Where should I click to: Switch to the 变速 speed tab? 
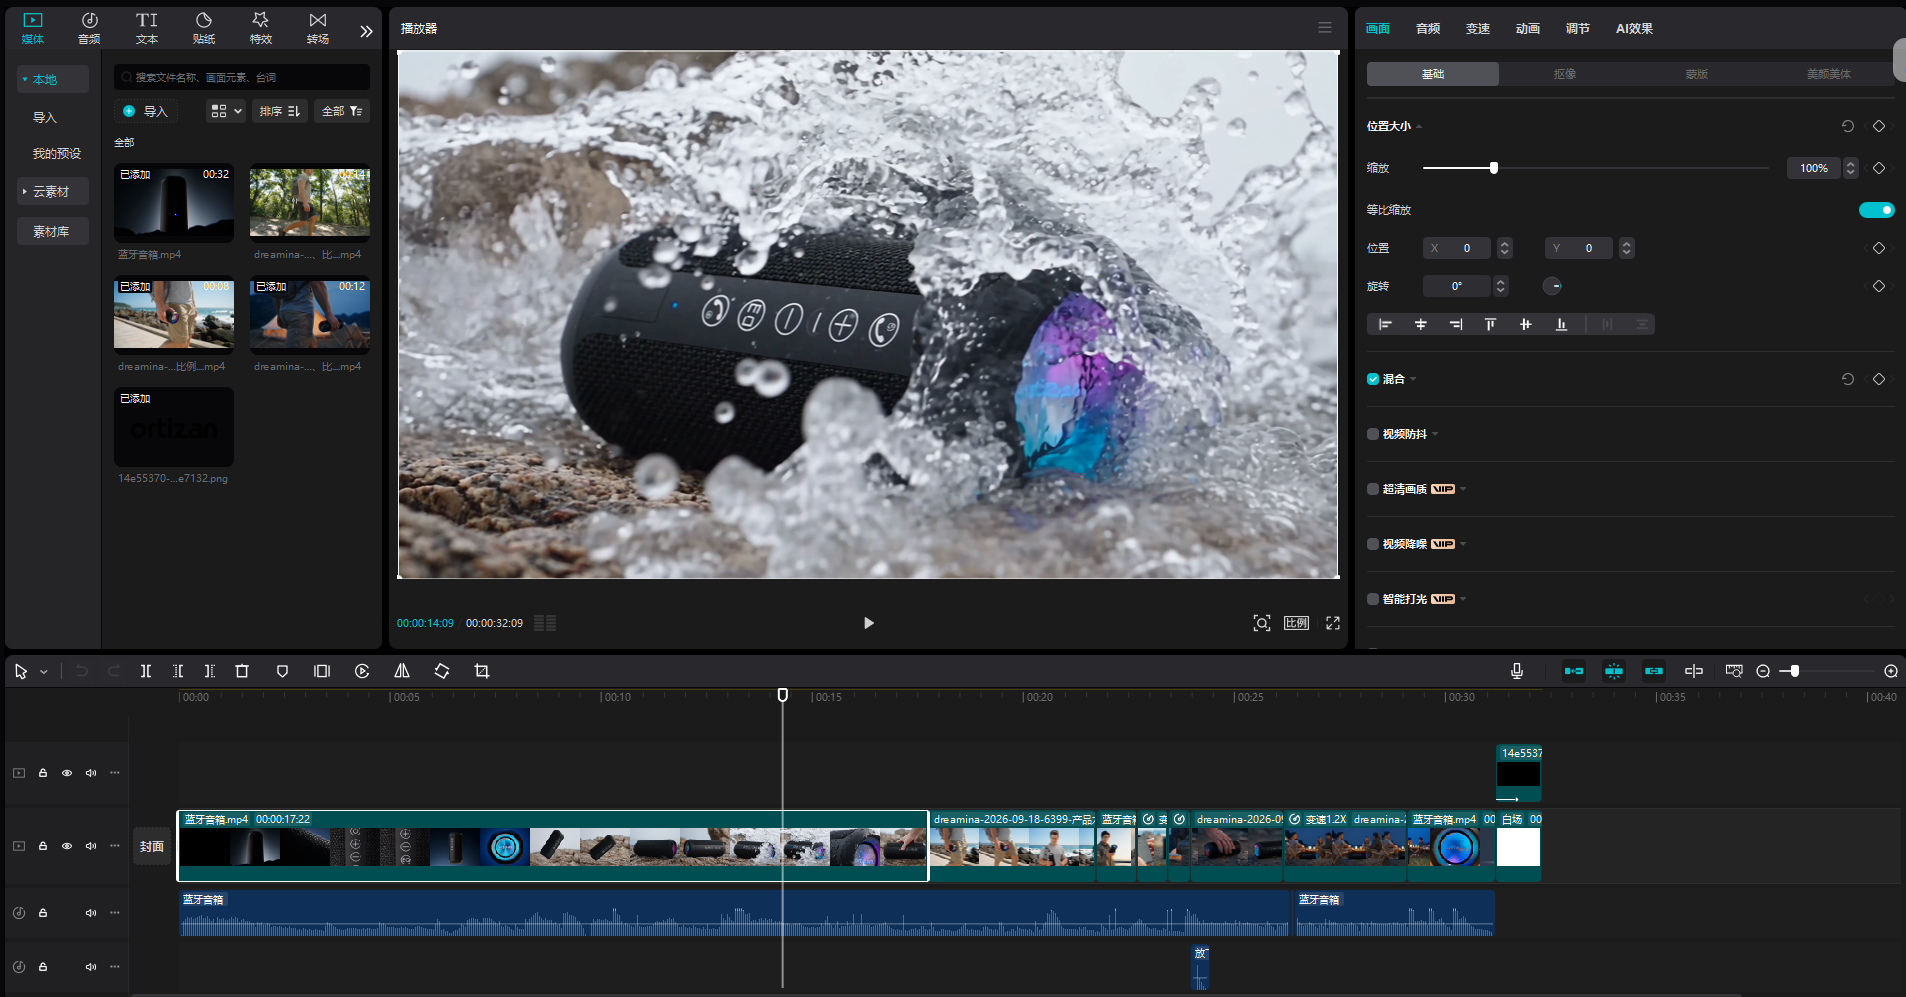(1478, 29)
